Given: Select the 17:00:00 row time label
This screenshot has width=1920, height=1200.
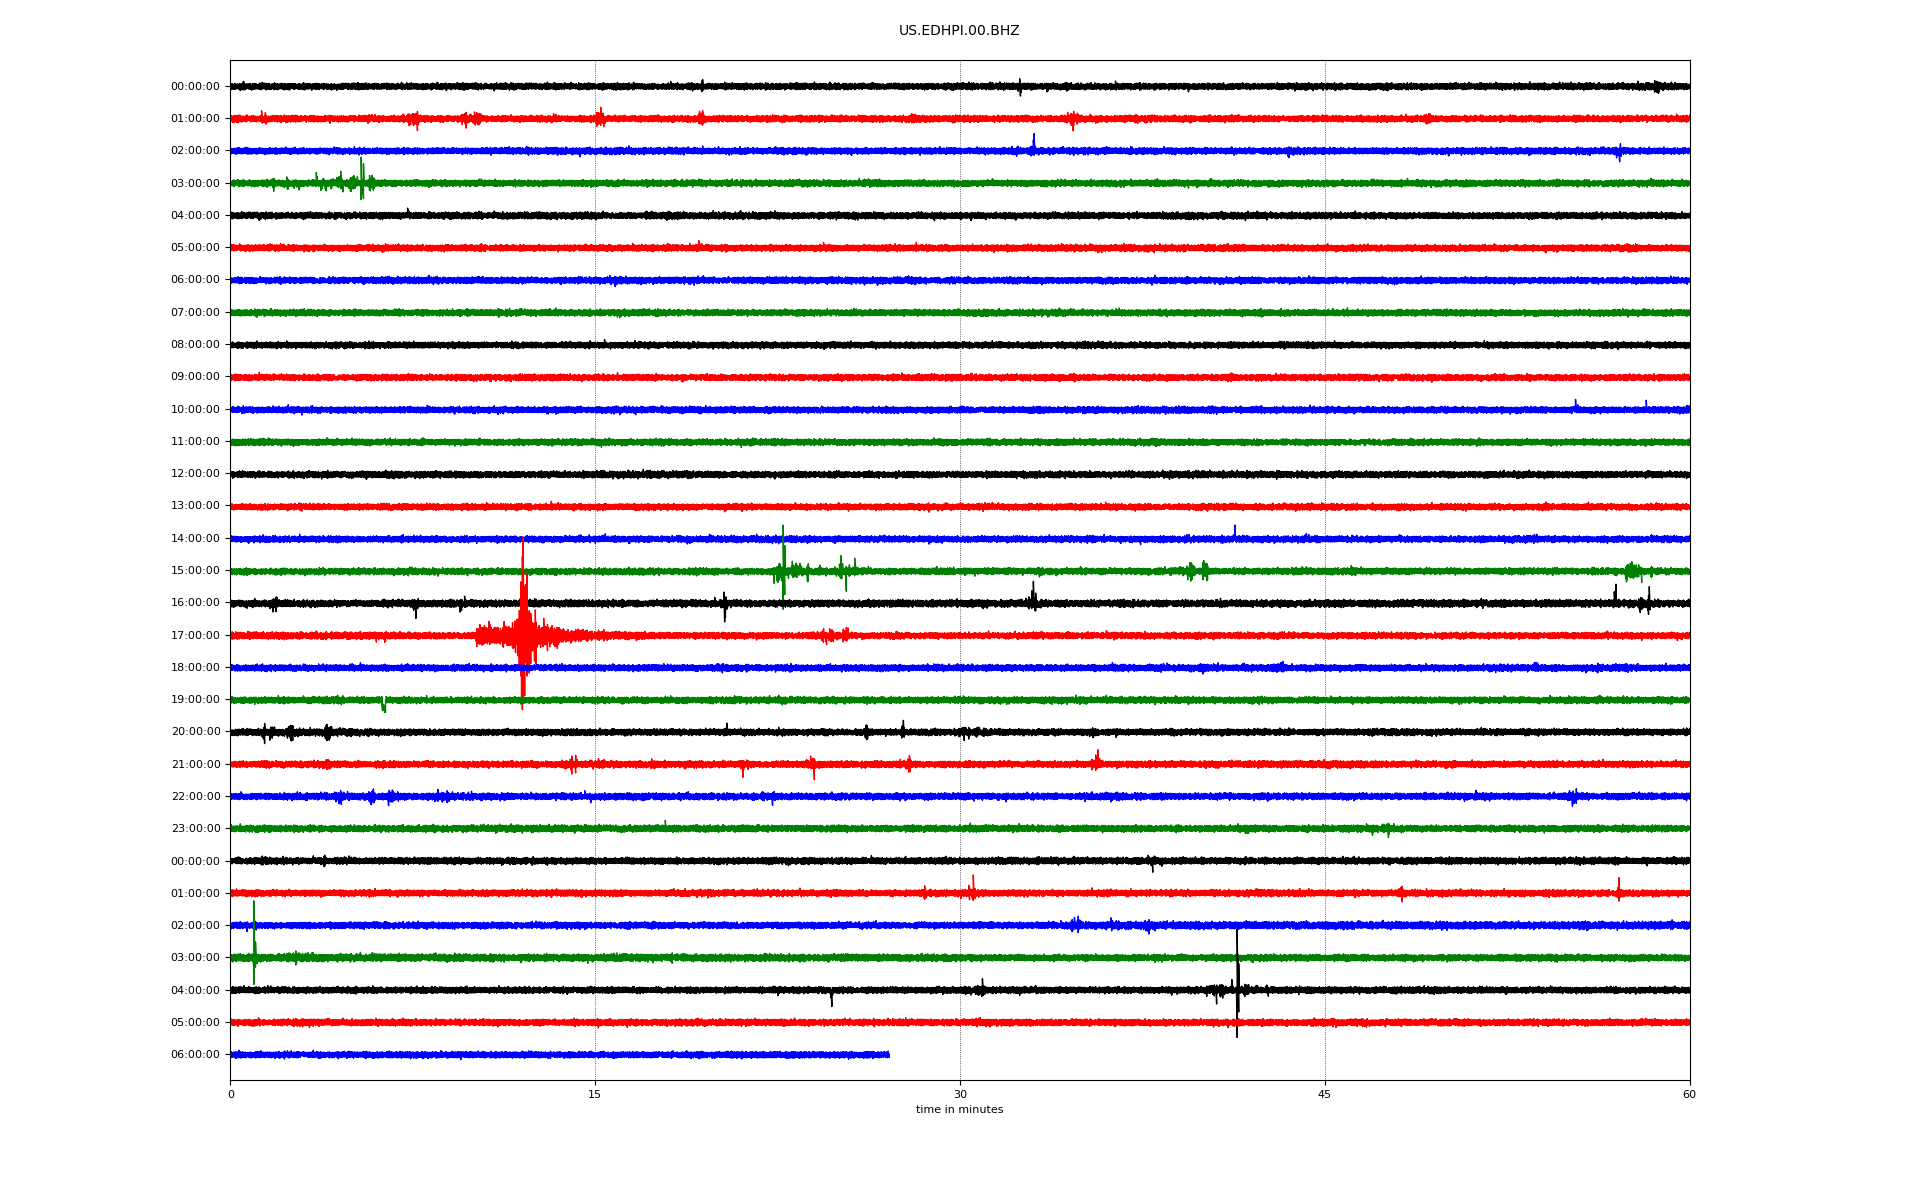Looking at the screenshot, I should 195,635.
